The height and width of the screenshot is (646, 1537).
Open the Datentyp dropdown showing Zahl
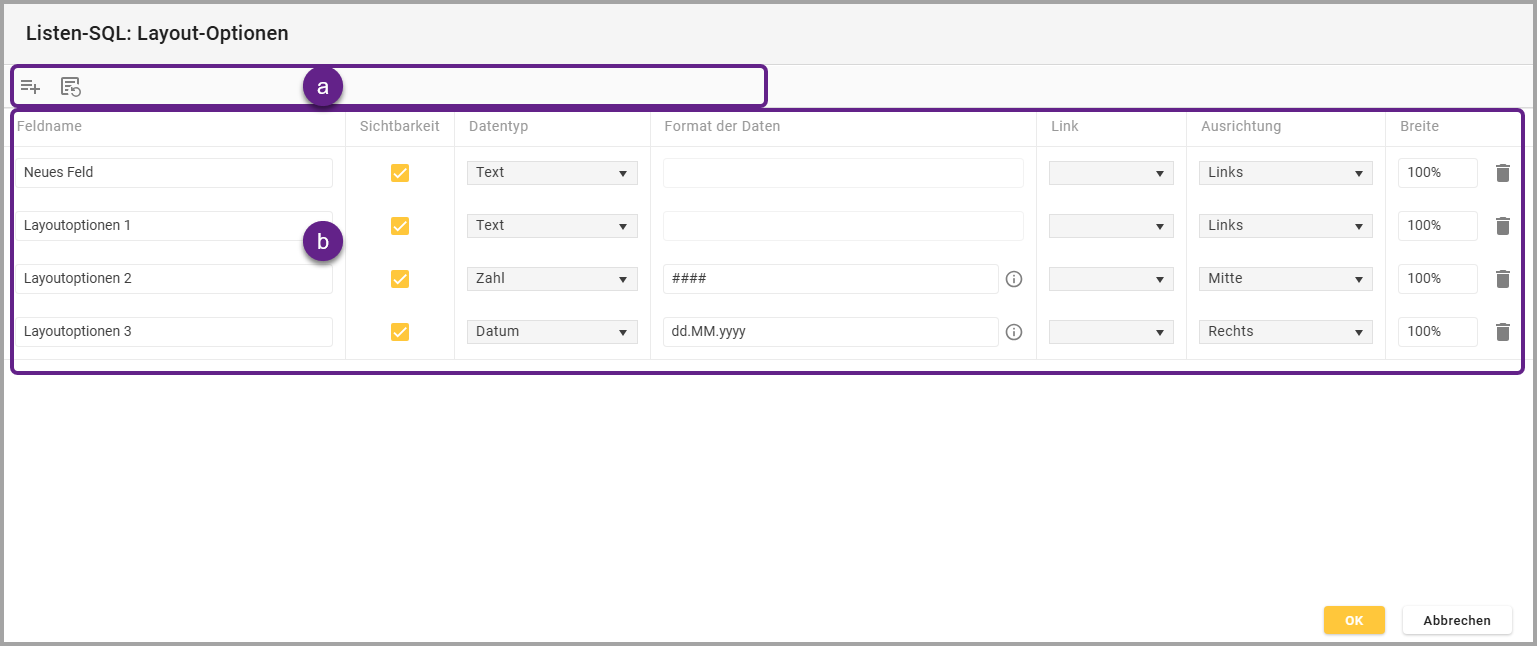552,279
